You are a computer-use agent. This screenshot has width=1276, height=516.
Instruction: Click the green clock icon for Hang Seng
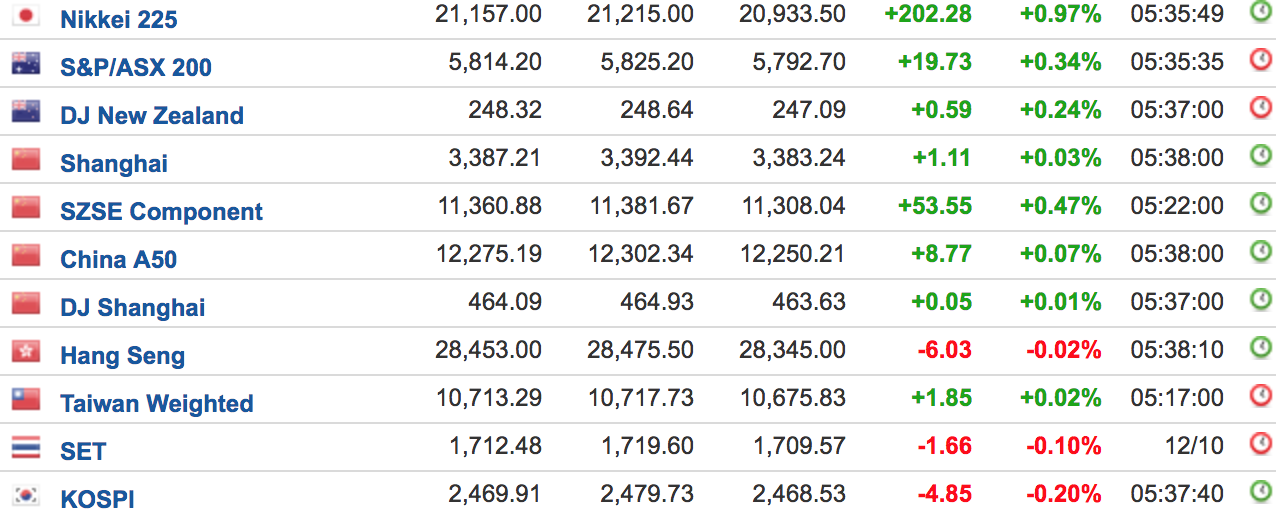click(1261, 348)
